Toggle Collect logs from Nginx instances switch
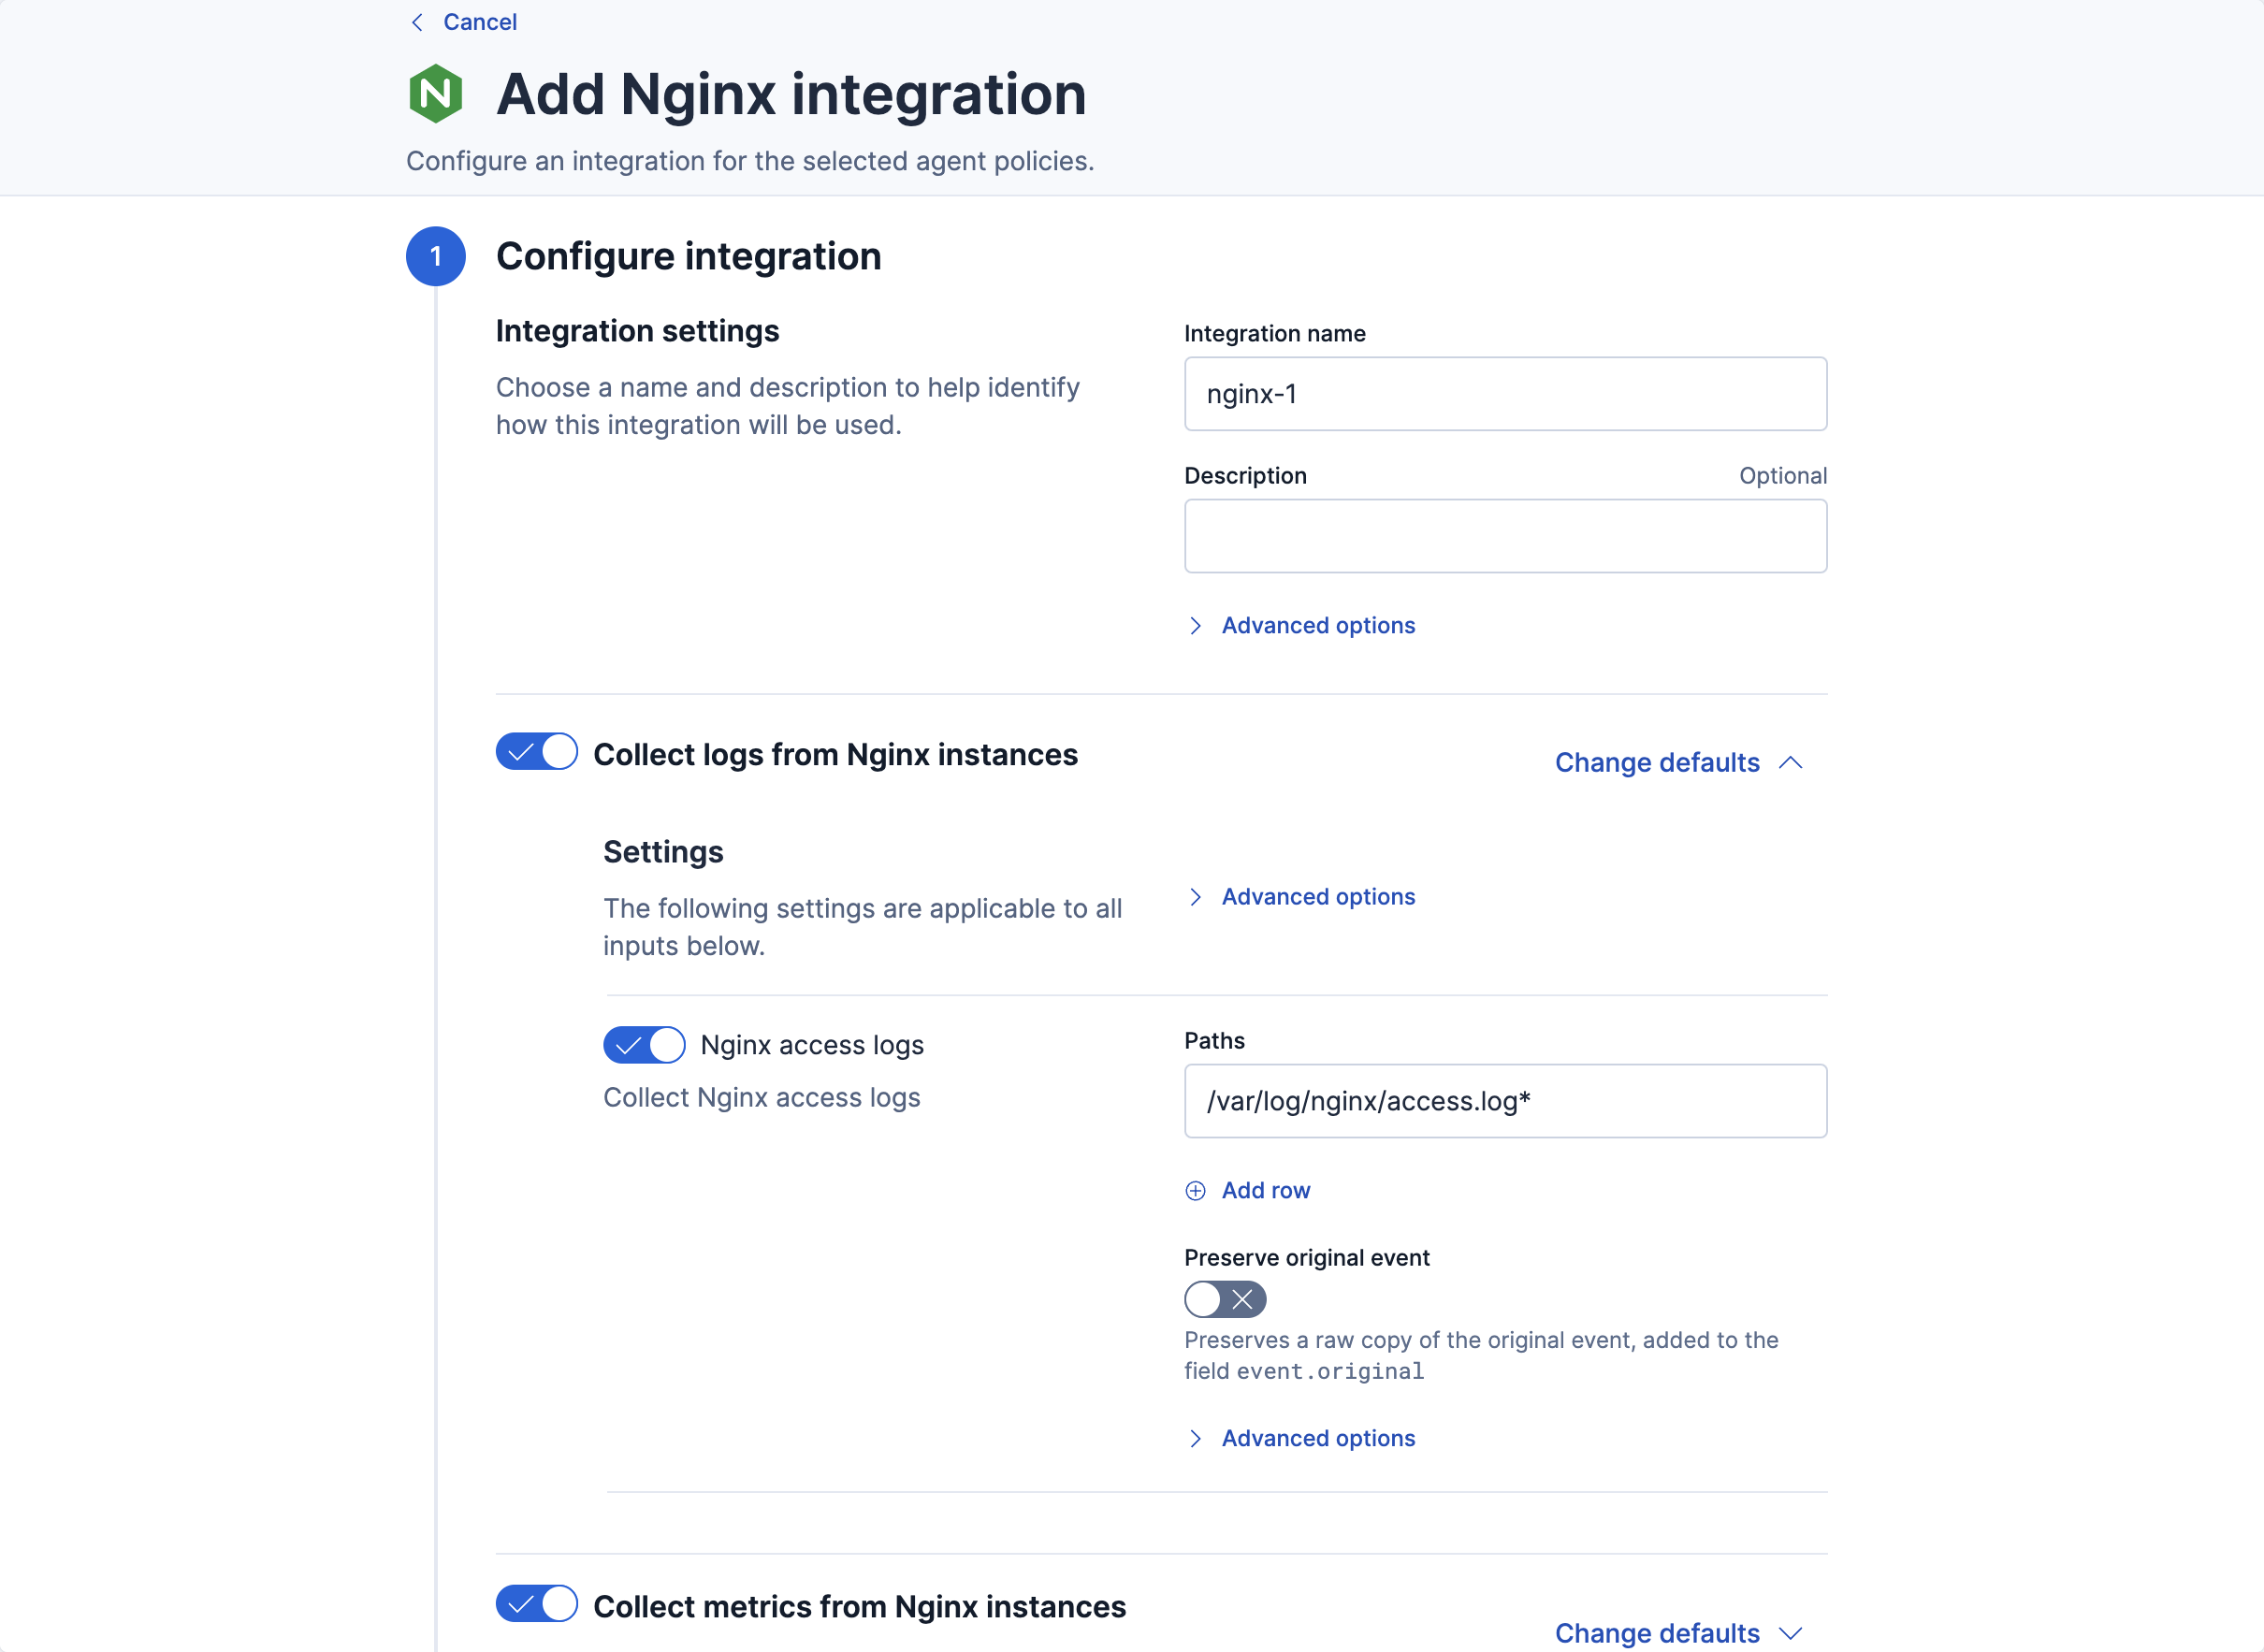 coord(537,752)
